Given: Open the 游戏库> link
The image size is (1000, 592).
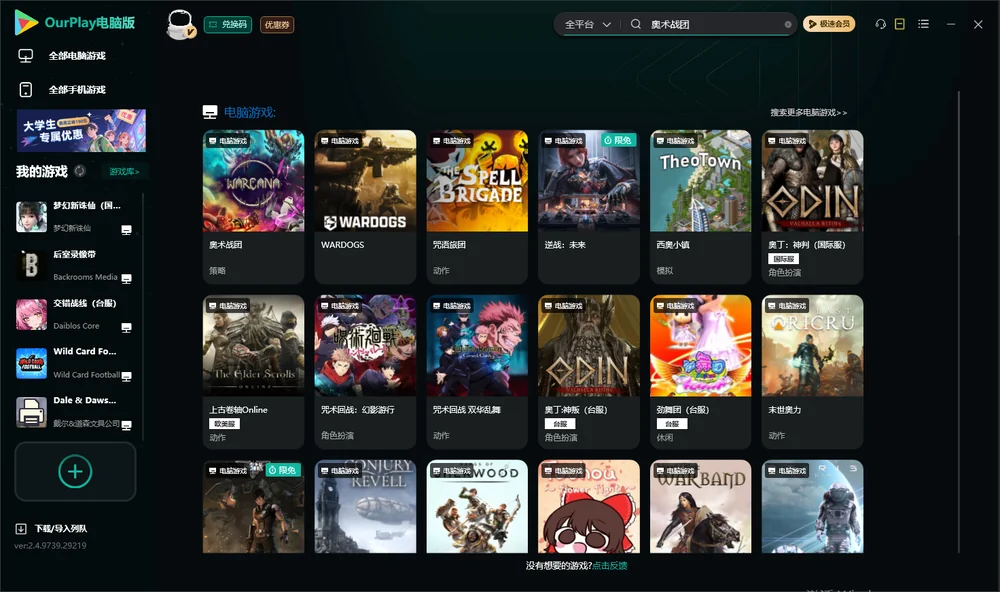Looking at the screenshot, I should click(x=124, y=171).
